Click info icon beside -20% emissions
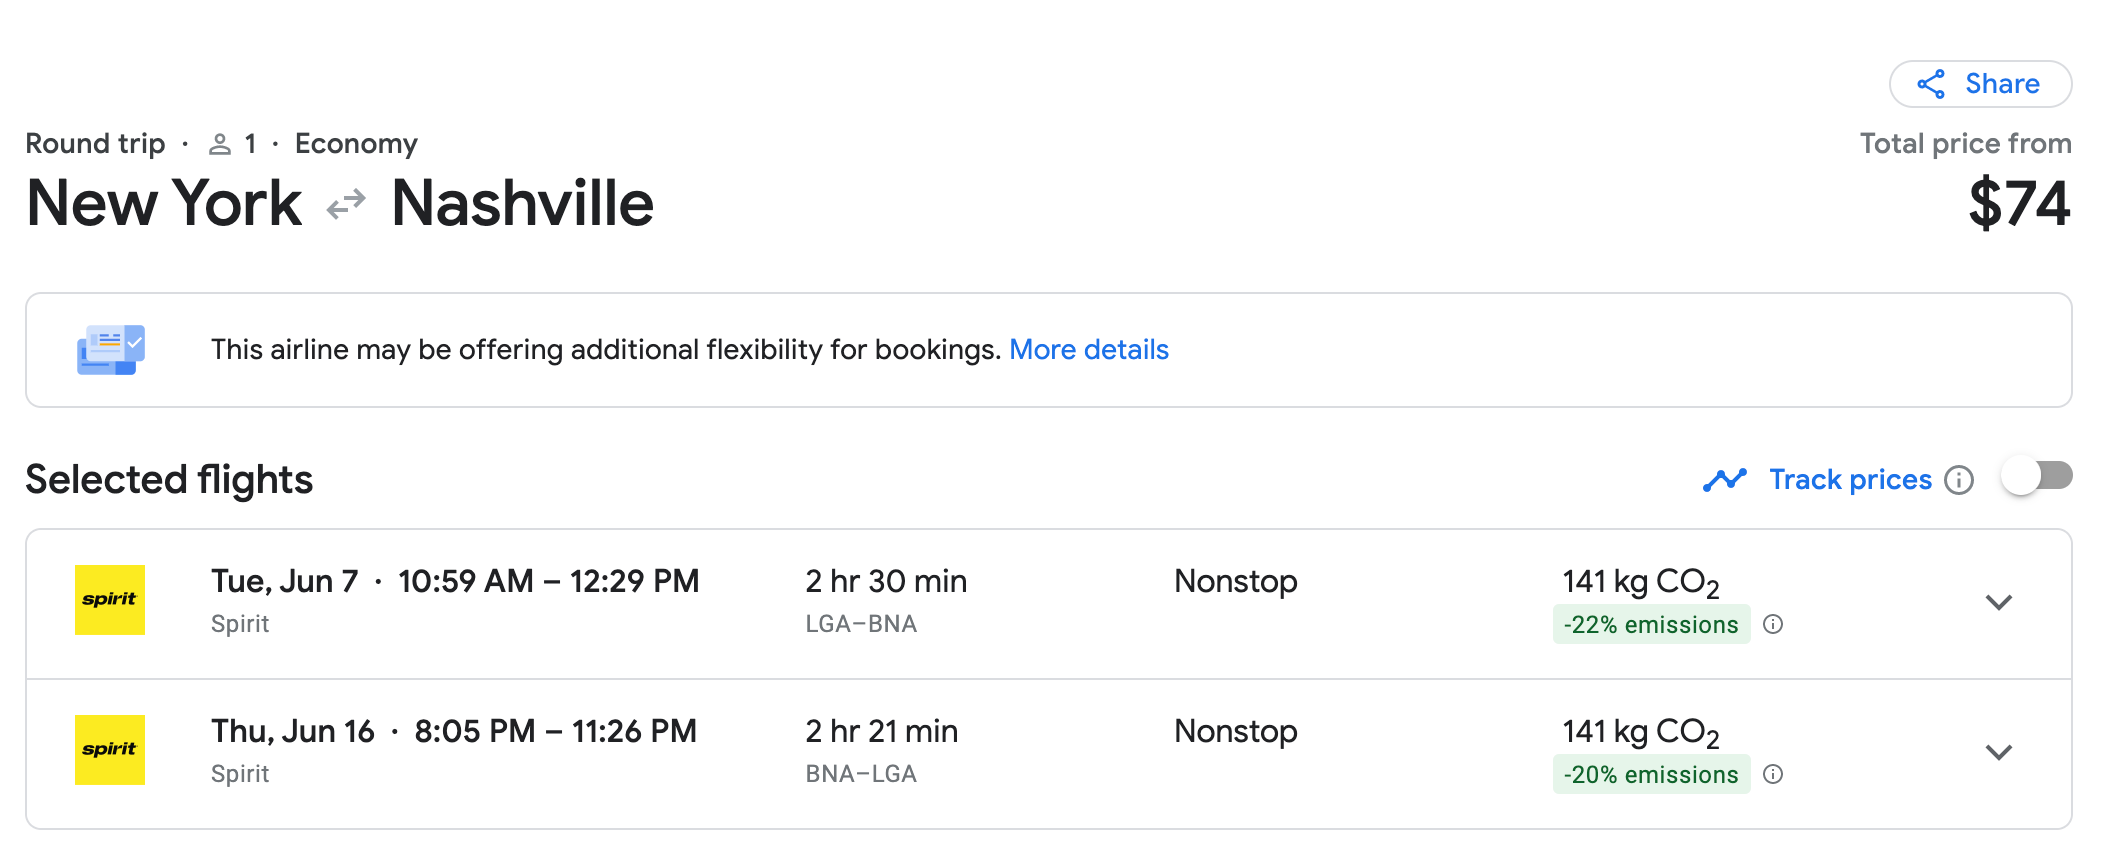The image size is (2112, 852). coord(1773,775)
